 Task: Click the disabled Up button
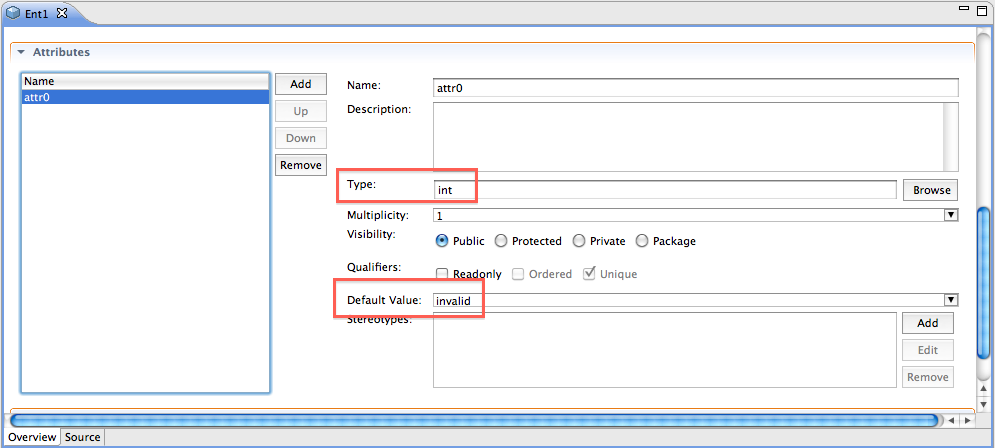(x=301, y=111)
